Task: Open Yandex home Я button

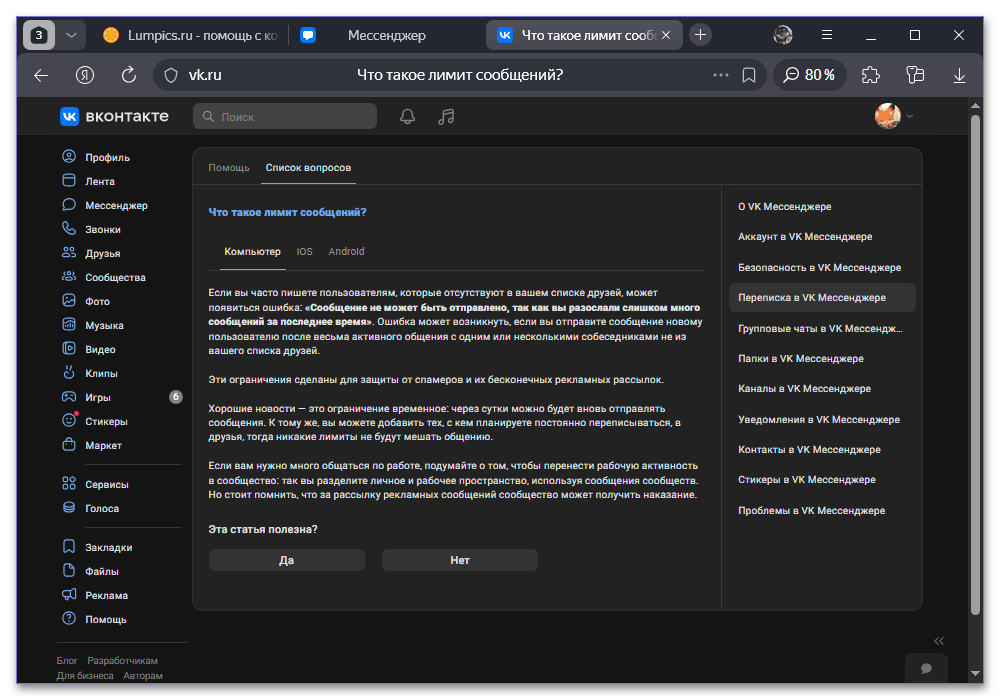Action: pos(85,75)
